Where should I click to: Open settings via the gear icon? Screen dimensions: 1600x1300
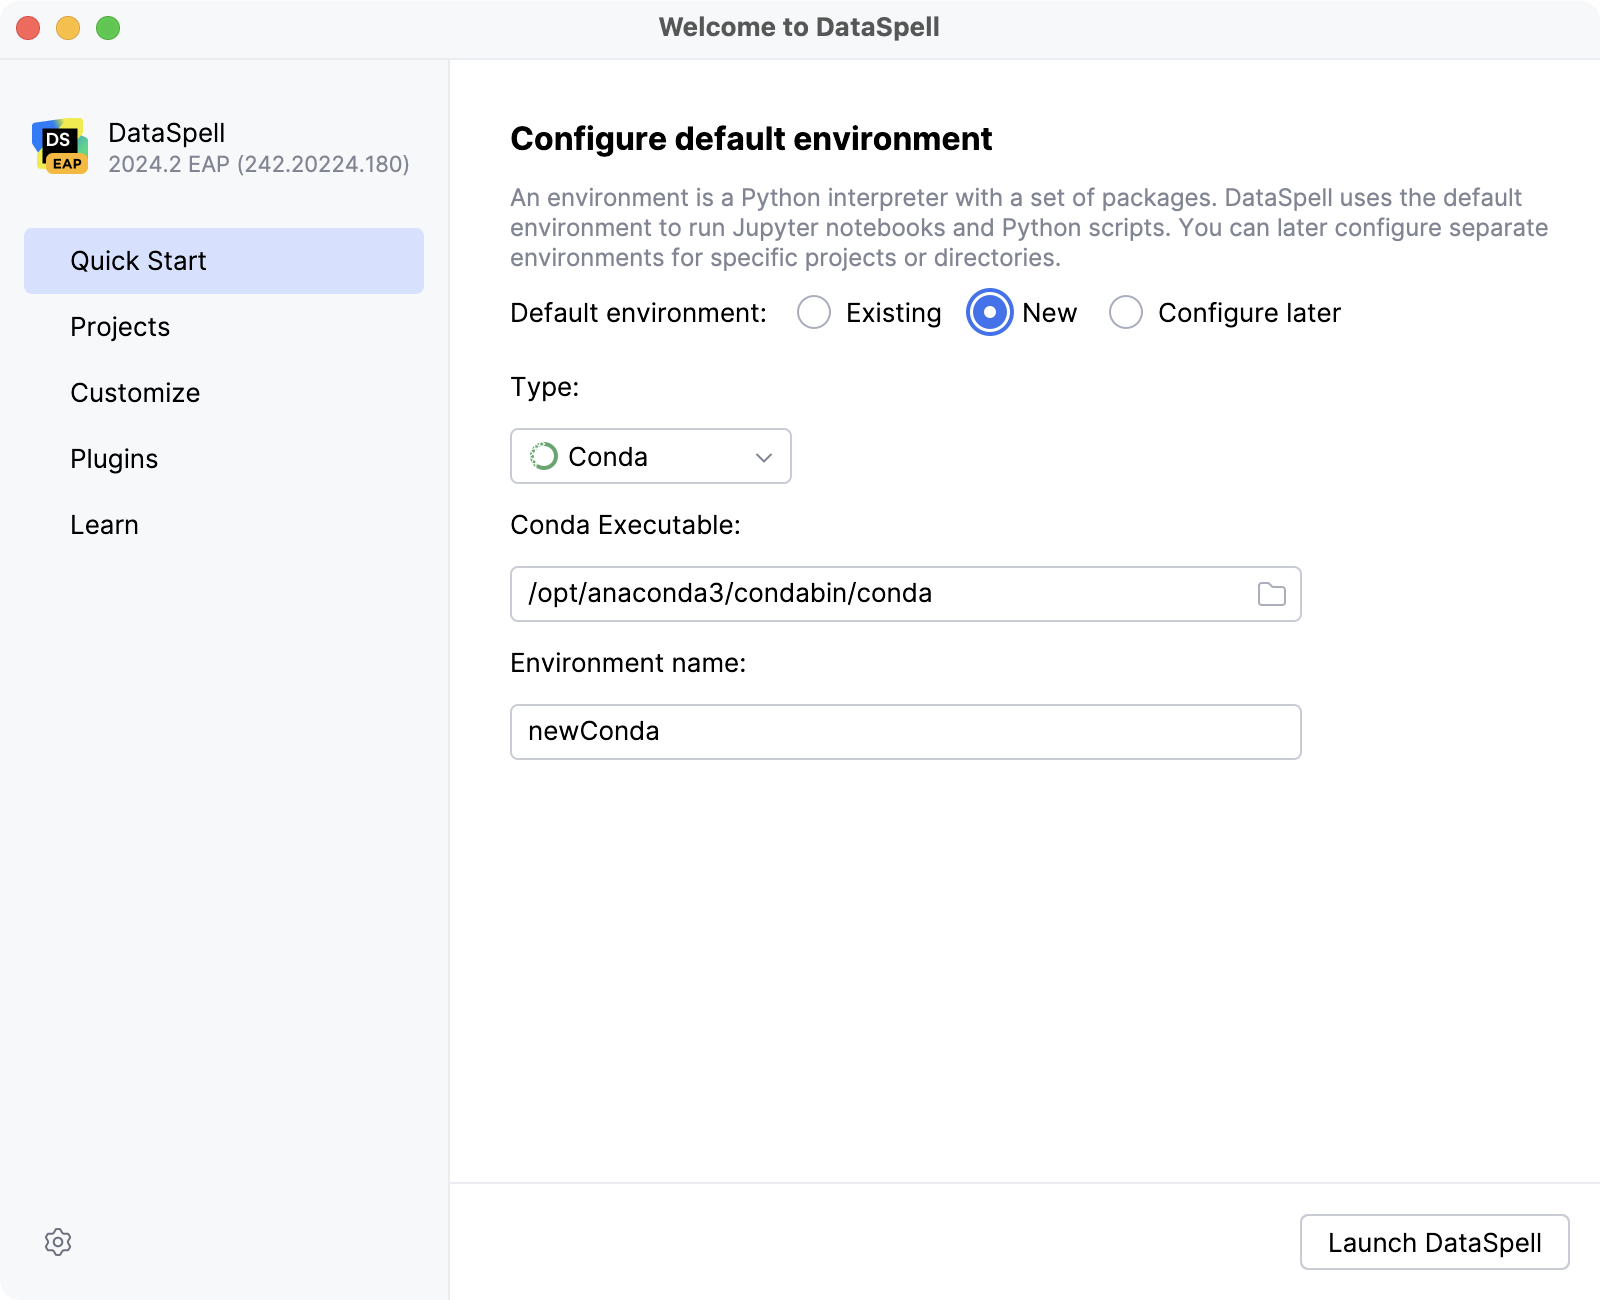58,1243
